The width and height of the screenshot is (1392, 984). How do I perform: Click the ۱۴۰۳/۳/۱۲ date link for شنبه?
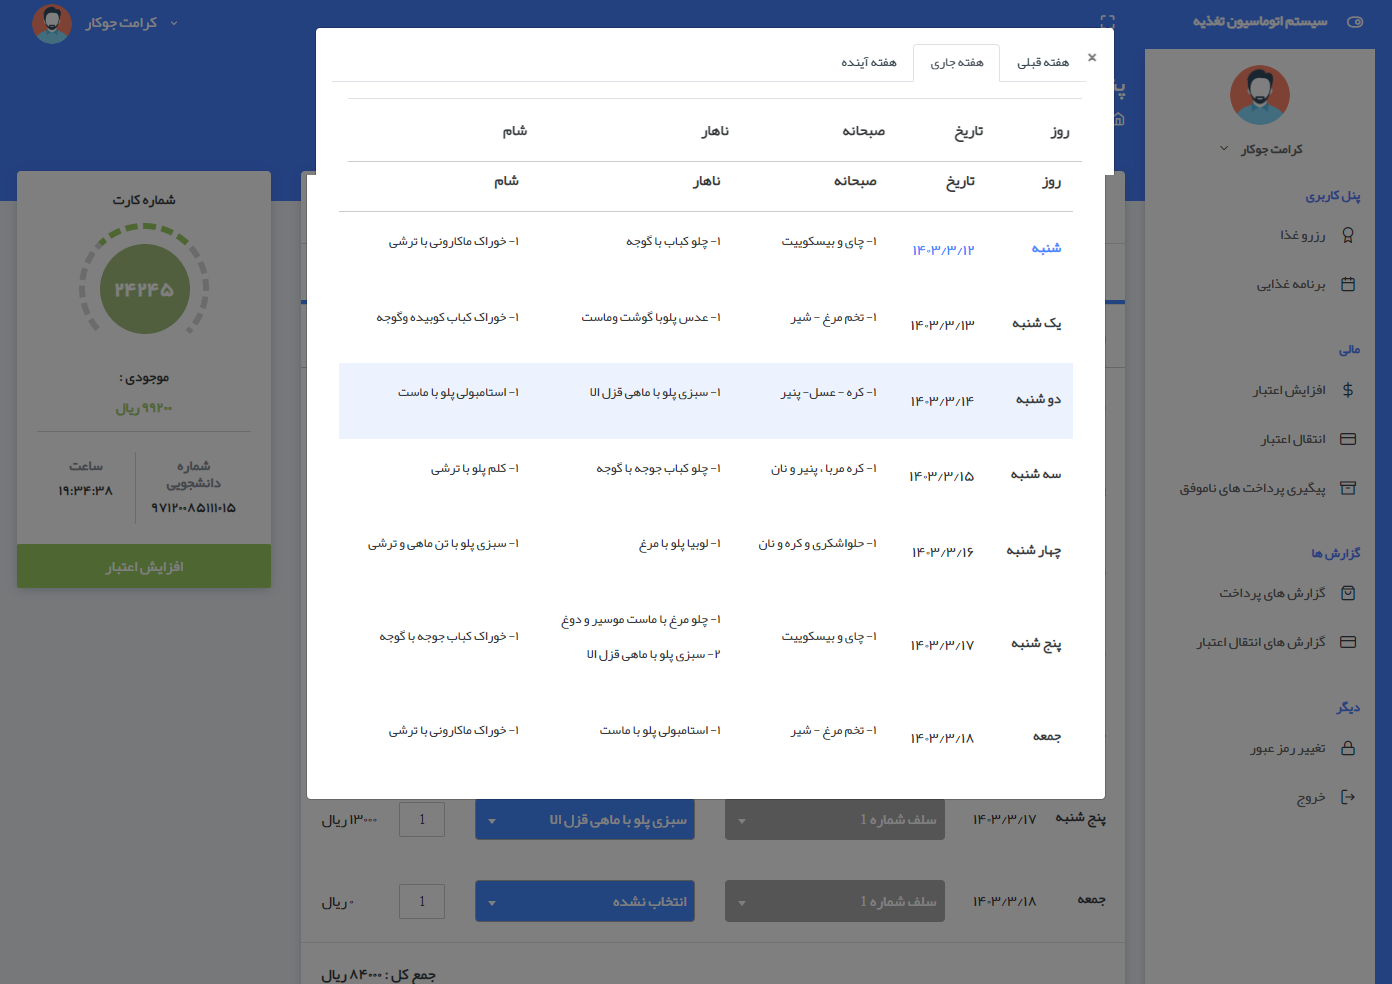942,250
